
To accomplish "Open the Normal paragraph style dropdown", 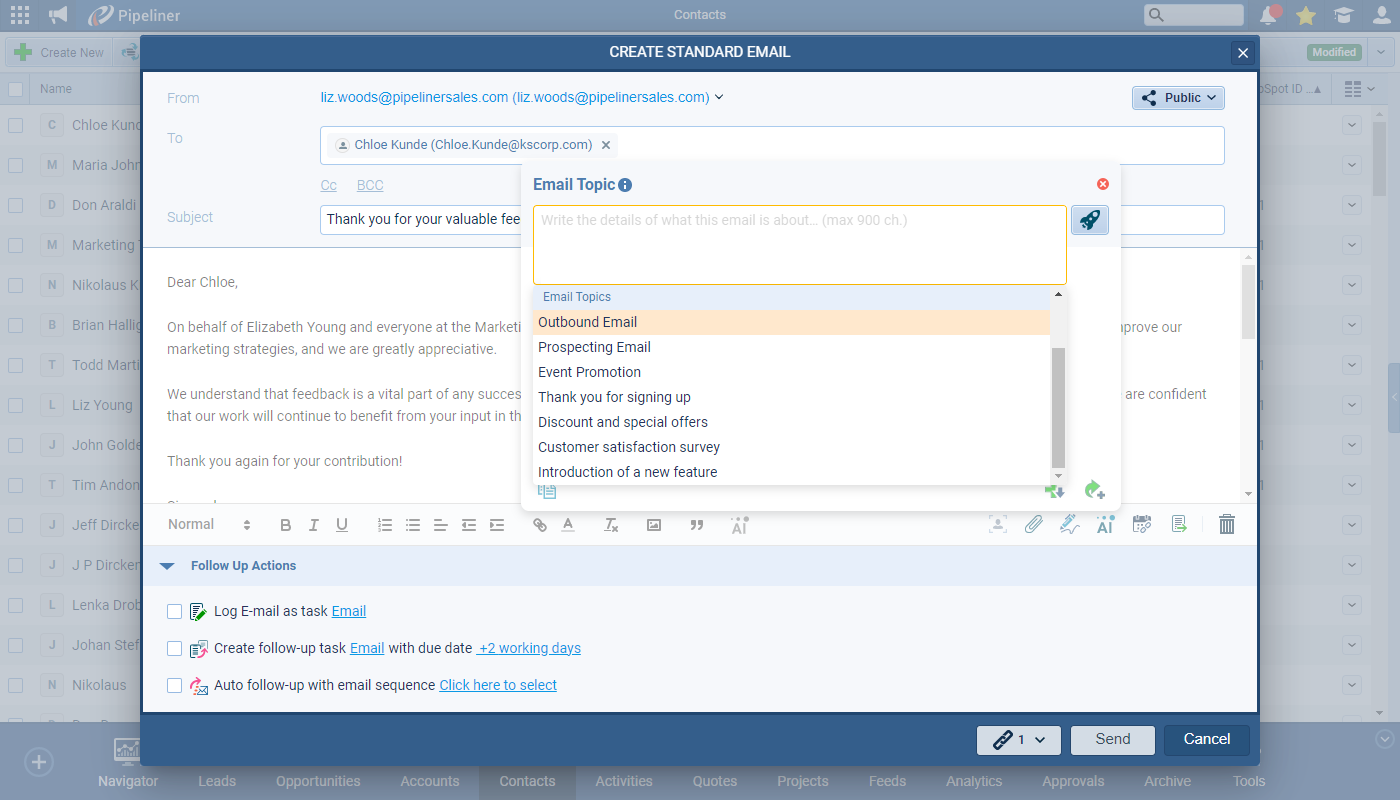I will coord(209,525).
